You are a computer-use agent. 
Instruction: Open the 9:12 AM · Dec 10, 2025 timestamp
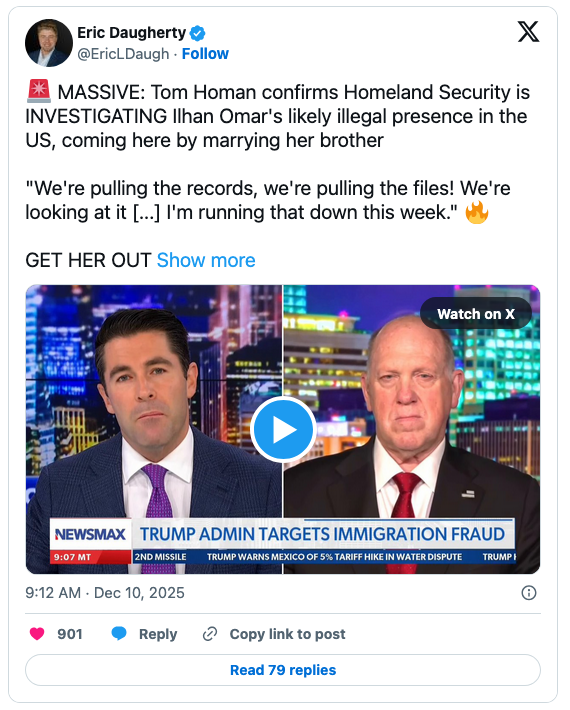pyautogui.click(x=105, y=593)
